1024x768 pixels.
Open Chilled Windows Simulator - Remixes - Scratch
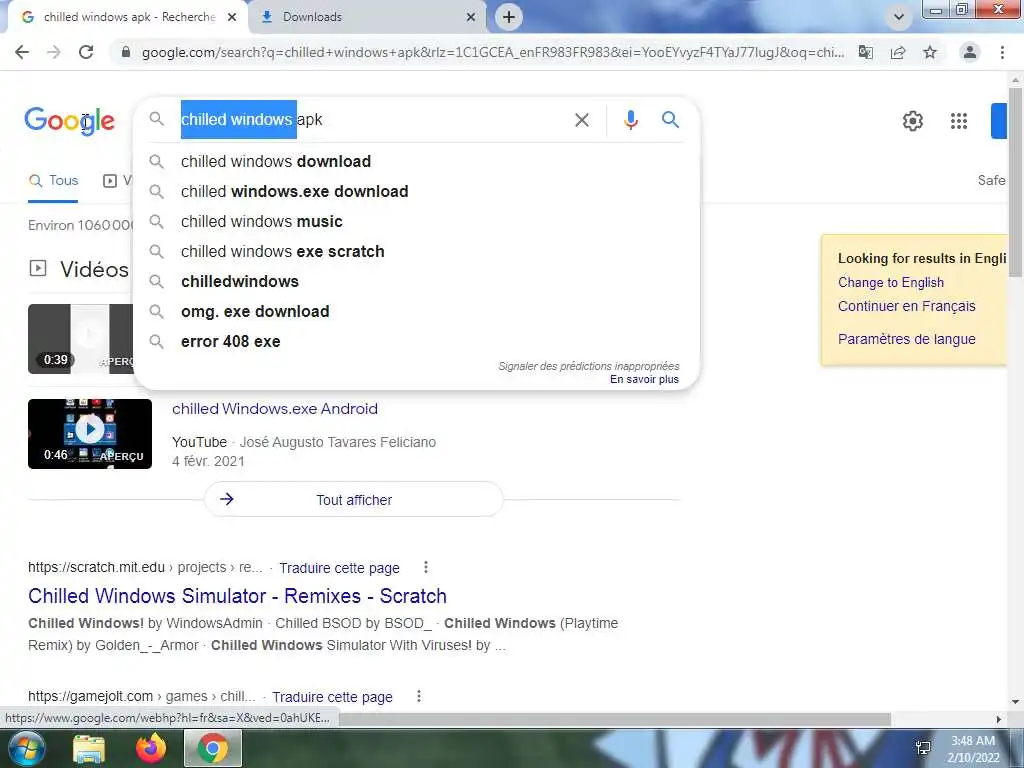(x=237, y=596)
